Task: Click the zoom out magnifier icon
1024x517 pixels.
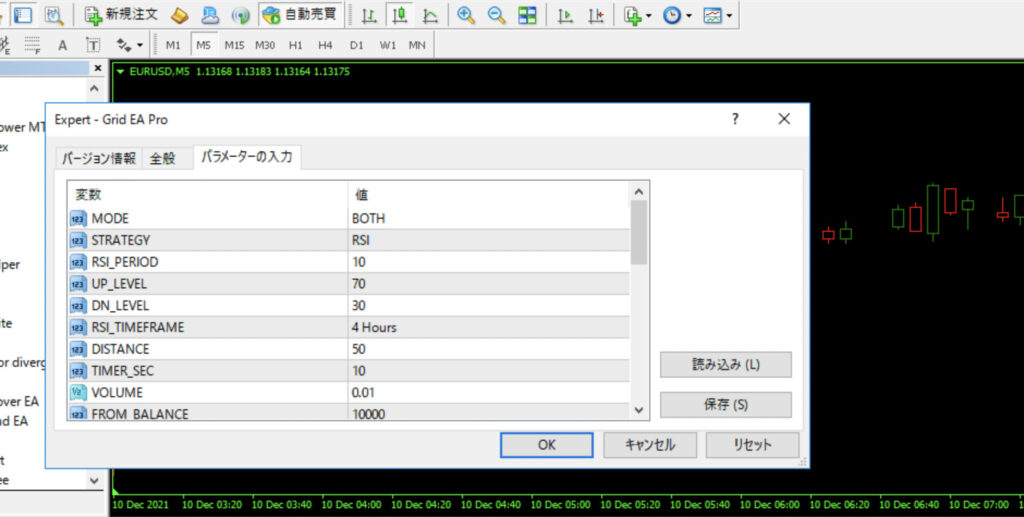Action: tap(496, 15)
